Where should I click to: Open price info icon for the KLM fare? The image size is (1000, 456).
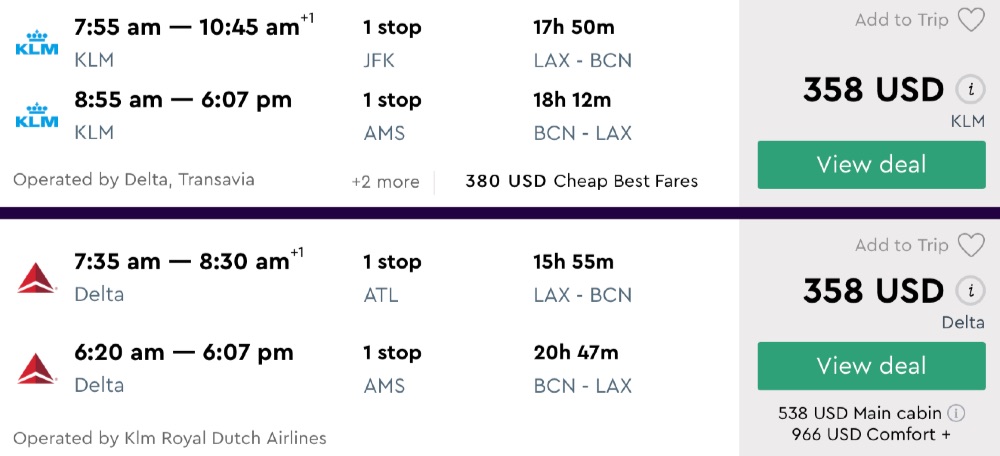click(x=968, y=90)
